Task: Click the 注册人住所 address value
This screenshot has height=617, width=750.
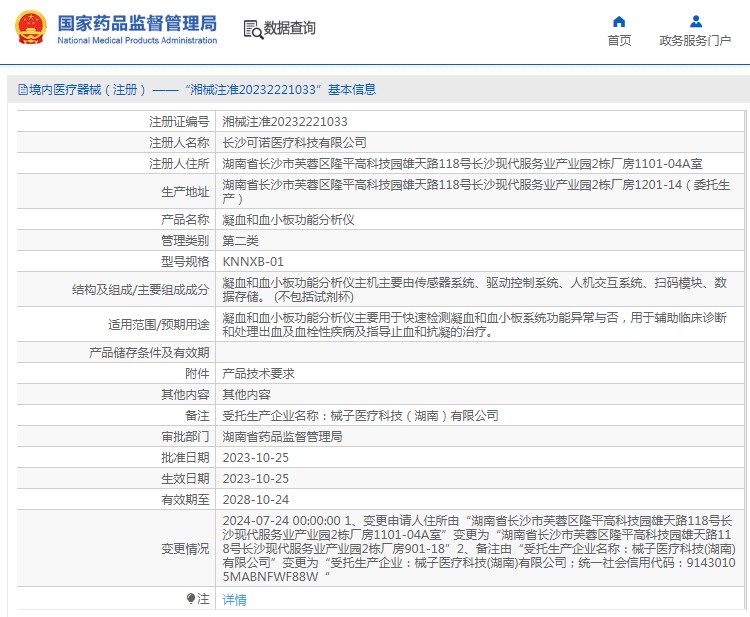Action: click(x=462, y=164)
